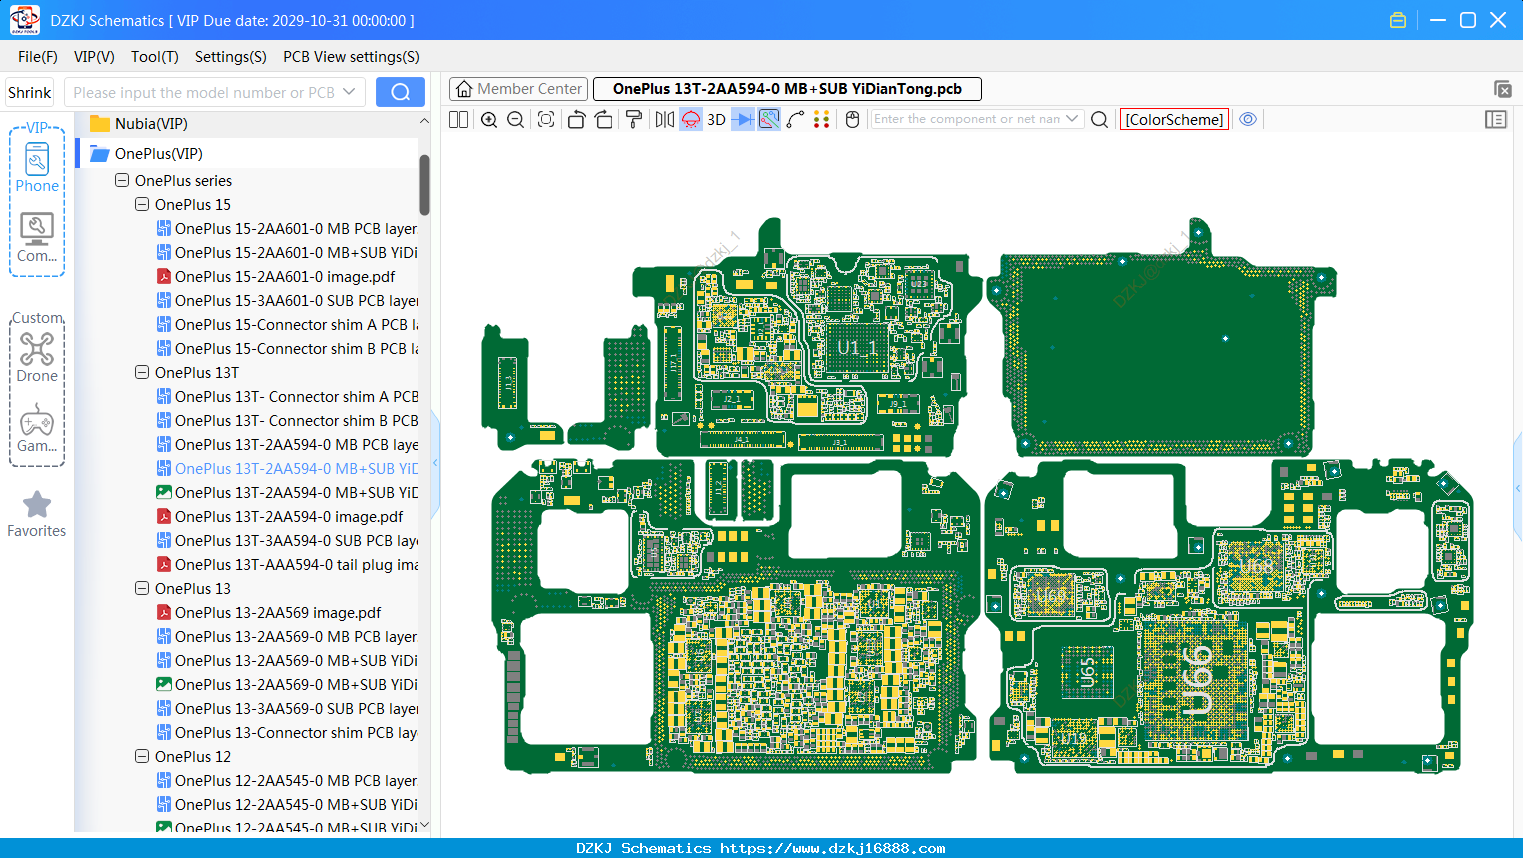The image size is (1523, 858).
Task: Open the side panel layout toggle
Action: (1496, 119)
